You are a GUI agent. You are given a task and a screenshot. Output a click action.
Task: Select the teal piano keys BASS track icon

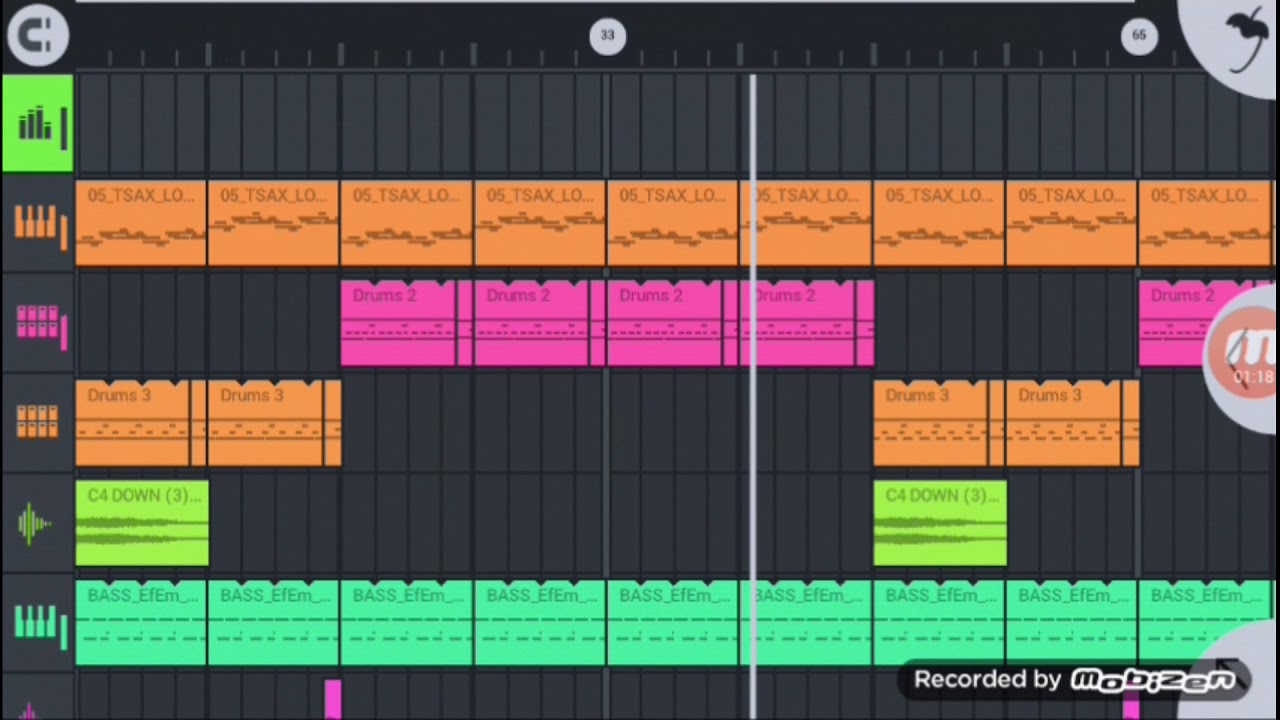pyautogui.click(x=37, y=622)
